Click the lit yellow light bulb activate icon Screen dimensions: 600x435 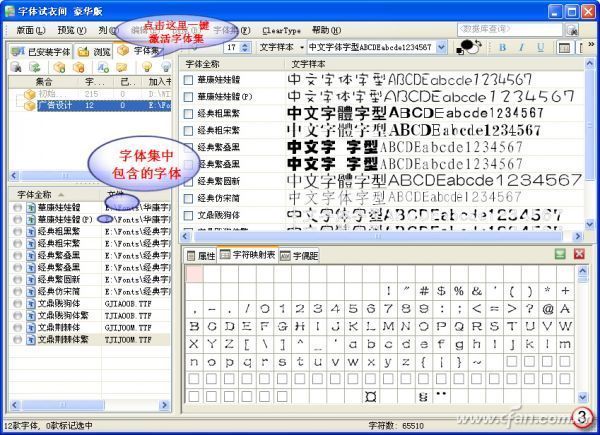click(x=147, y=67)
